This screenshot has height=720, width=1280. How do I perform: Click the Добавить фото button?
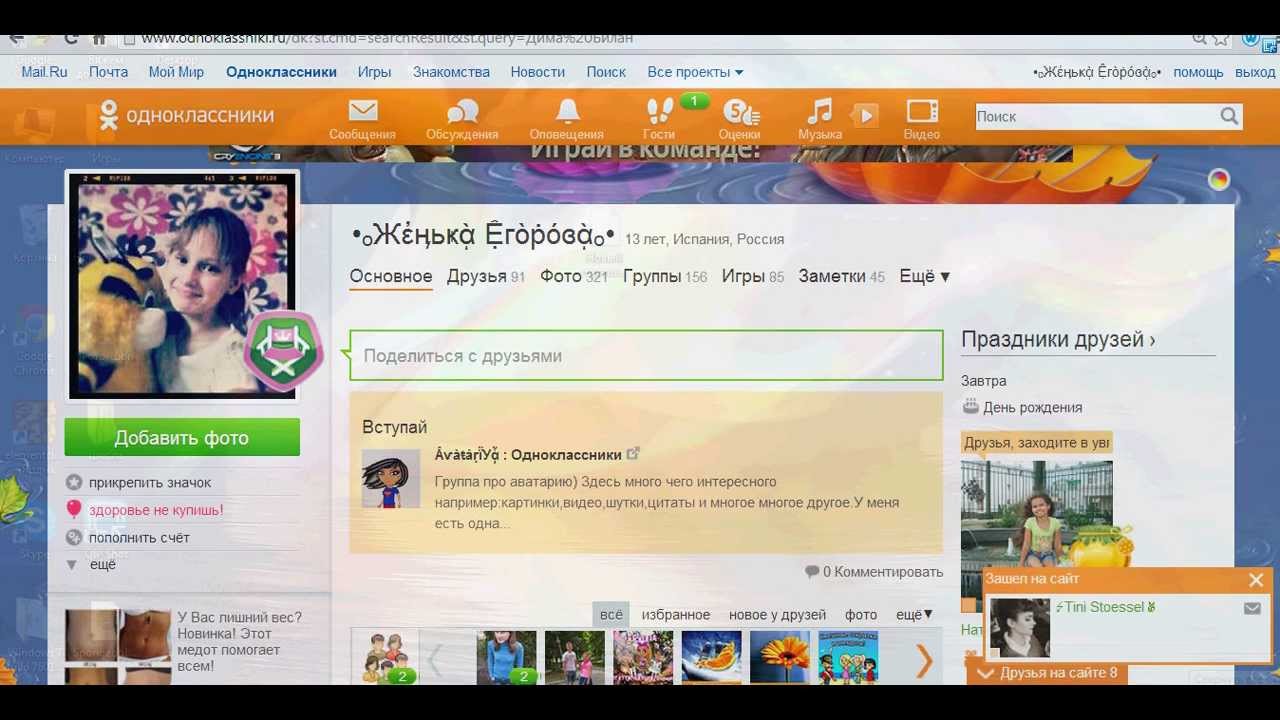tap(182, 438)
